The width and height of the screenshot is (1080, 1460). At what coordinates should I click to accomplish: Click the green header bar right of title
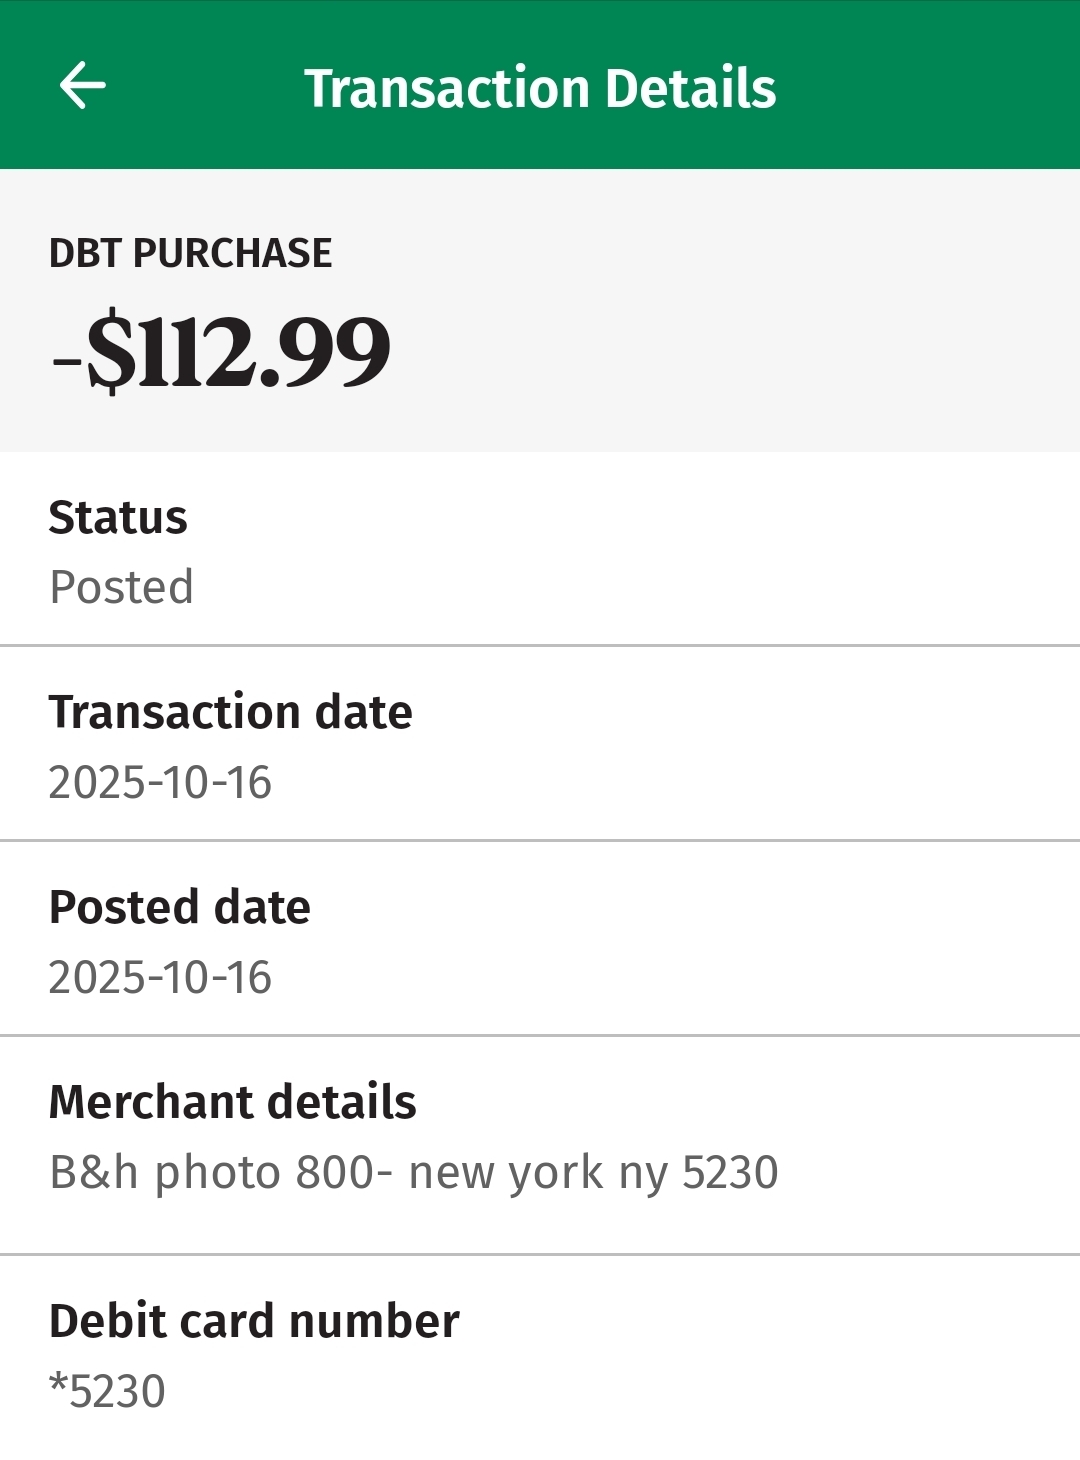coord(930,86)
